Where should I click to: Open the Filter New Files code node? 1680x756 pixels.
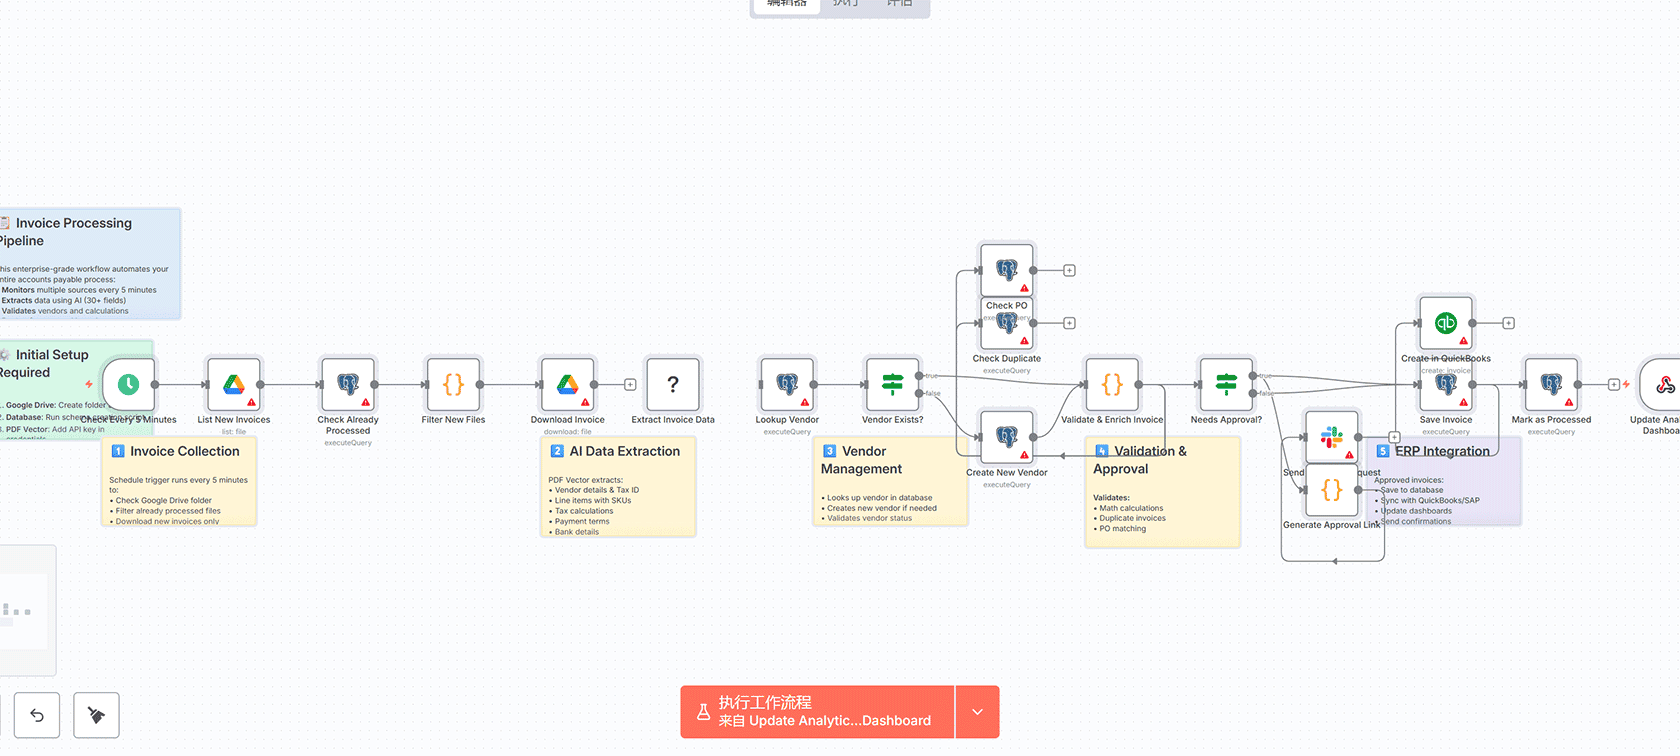pos(453,384)
